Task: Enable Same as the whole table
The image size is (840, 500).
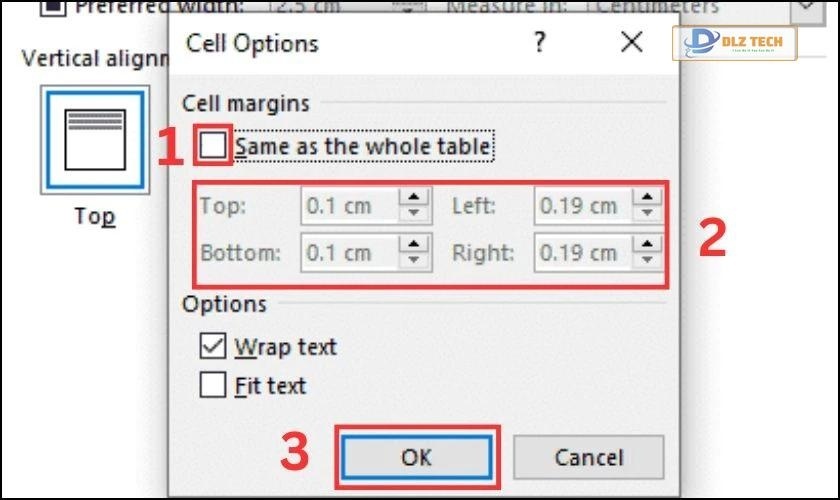Action: pos(213,147)
